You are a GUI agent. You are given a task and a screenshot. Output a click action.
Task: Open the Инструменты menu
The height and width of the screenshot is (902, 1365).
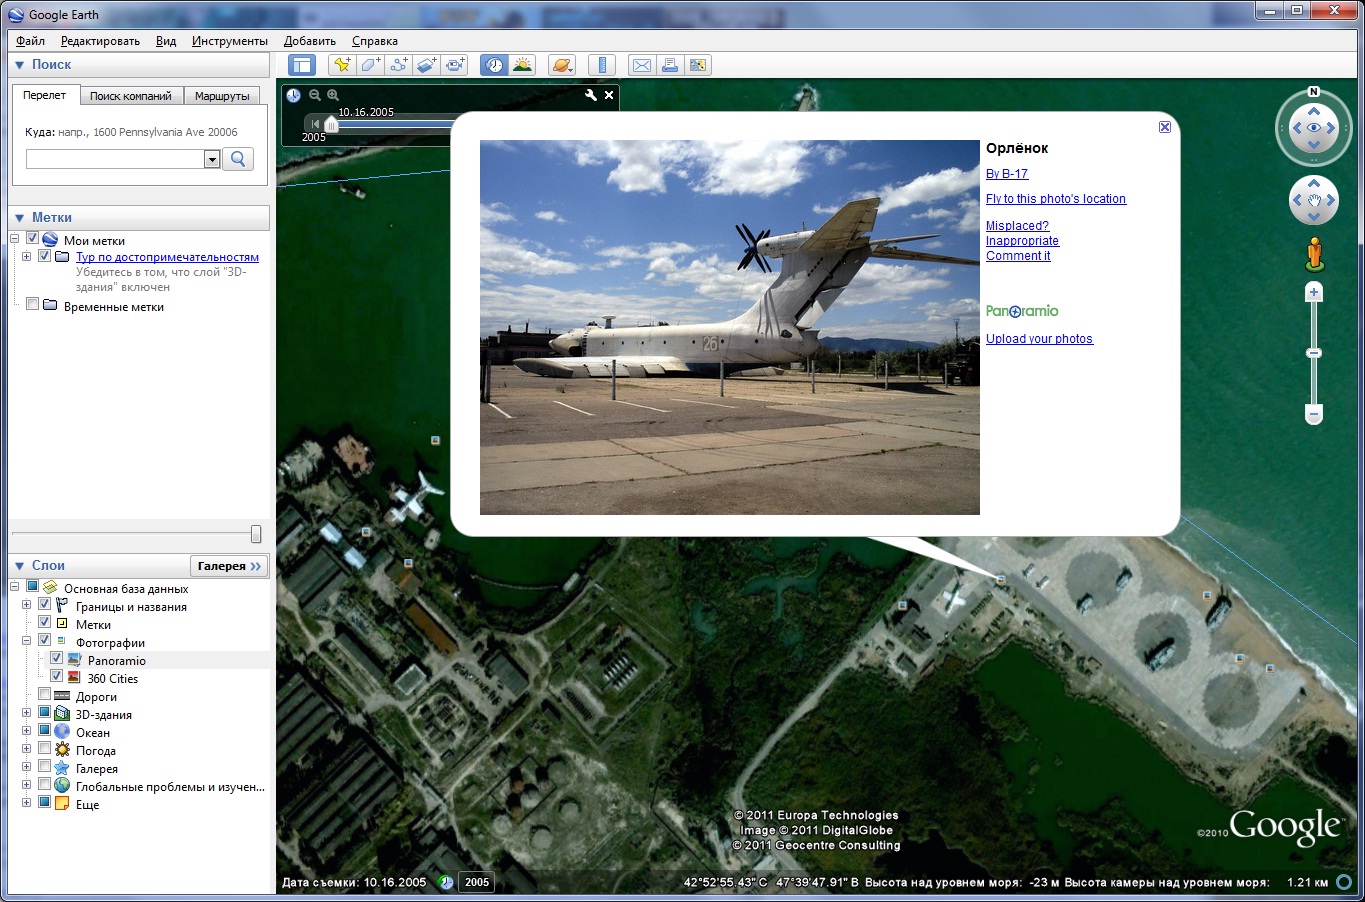[230, 41]
